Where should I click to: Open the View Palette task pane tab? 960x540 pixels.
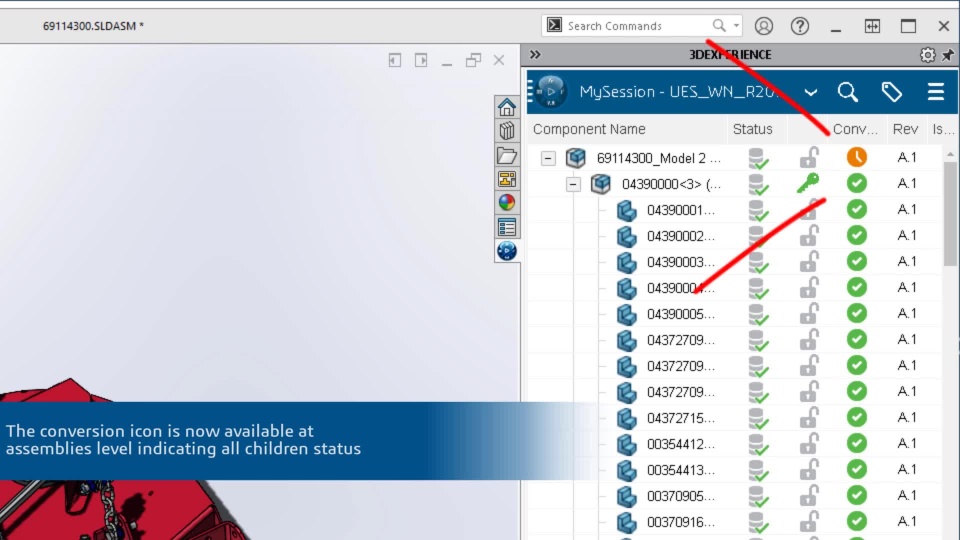(507, 179)
